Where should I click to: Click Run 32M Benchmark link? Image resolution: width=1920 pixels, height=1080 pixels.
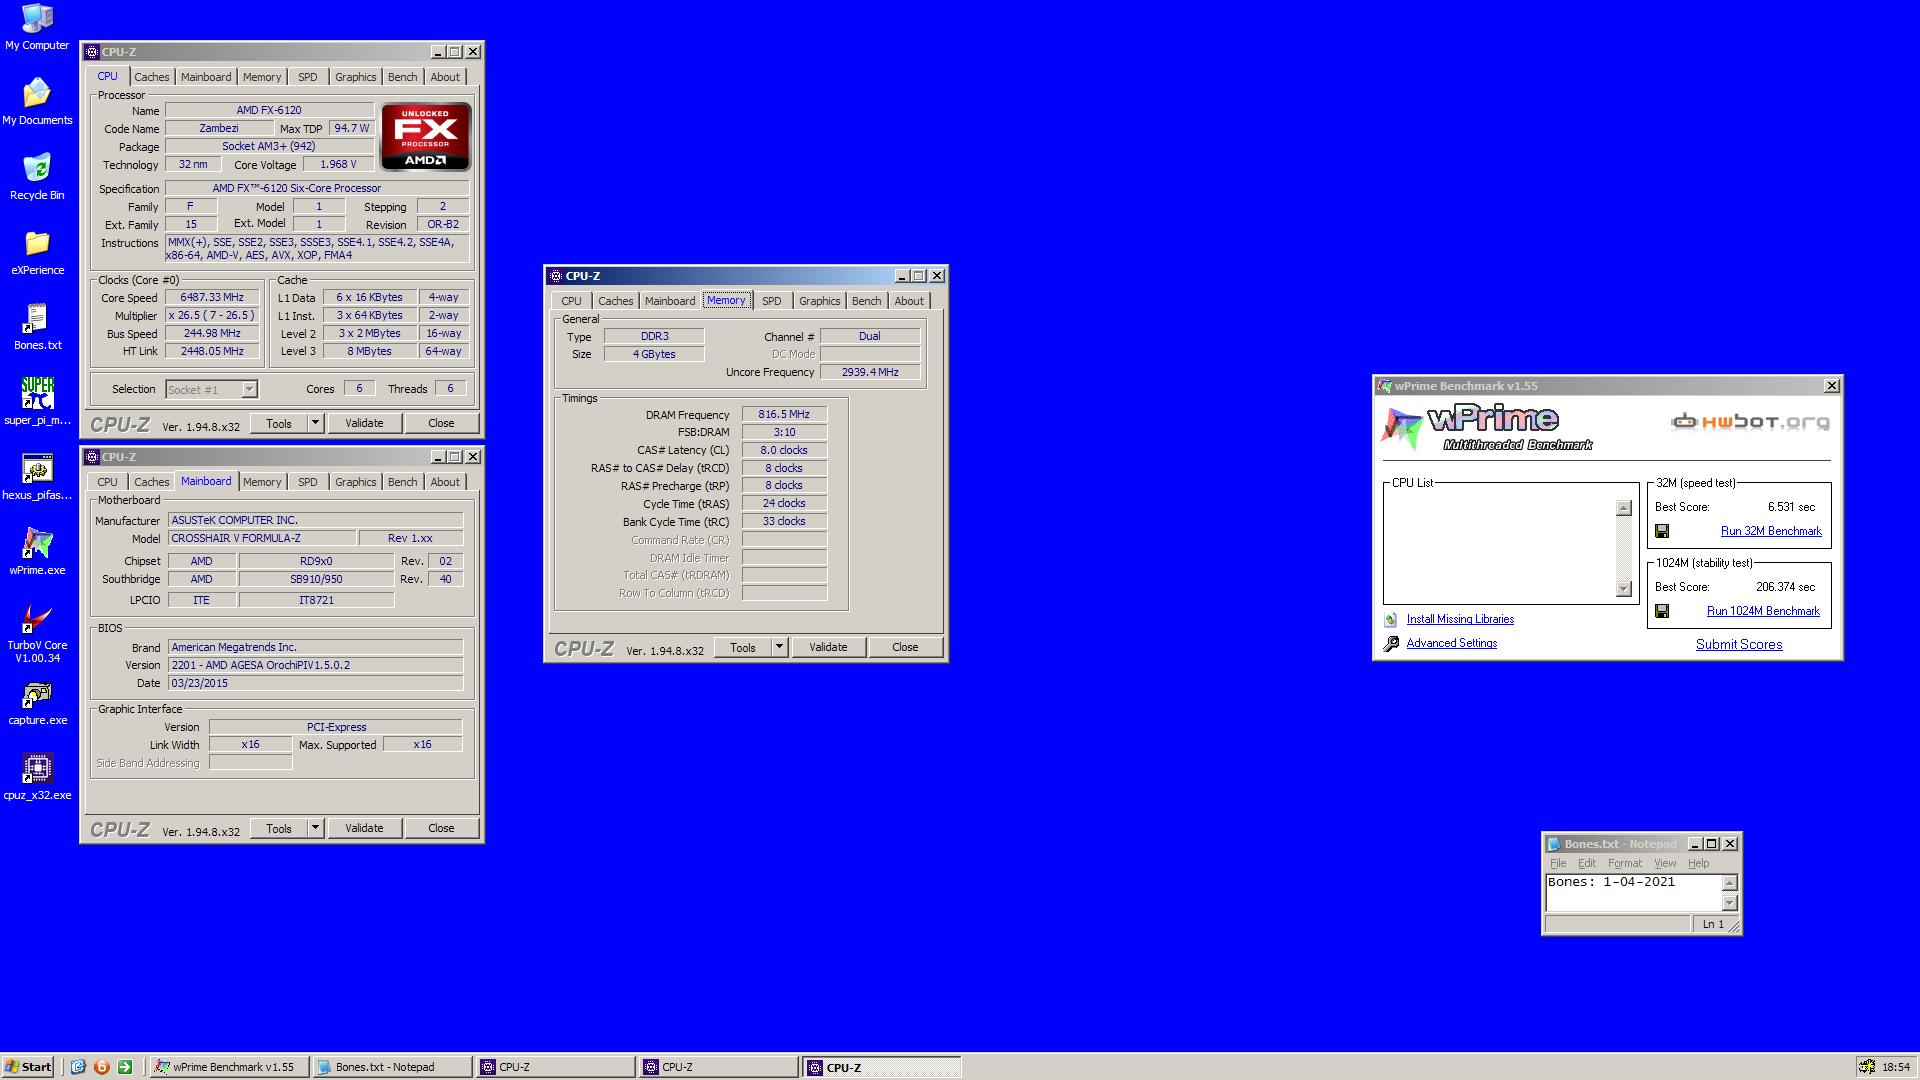(1771, 531)
